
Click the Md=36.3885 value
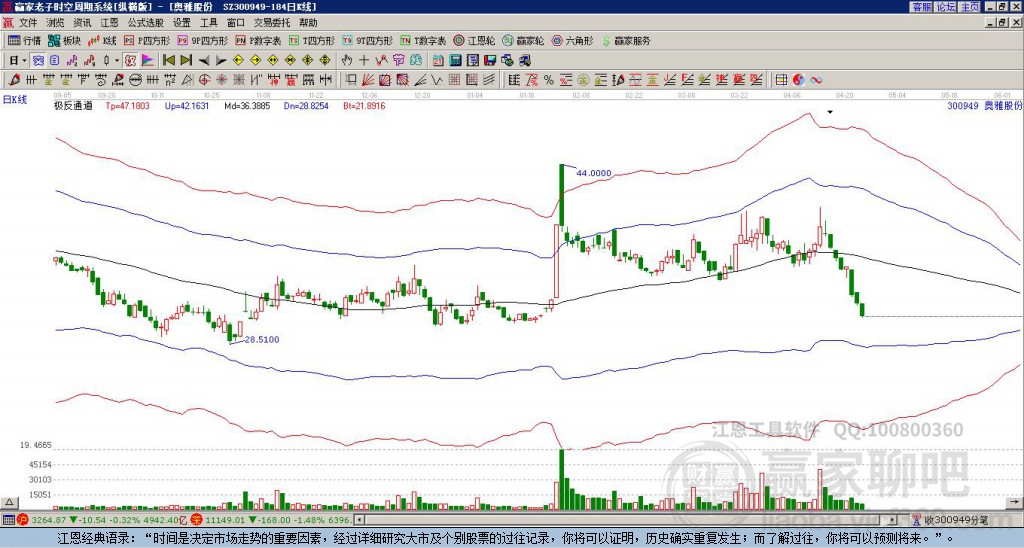pyautogui.click(x=247, y=106)
